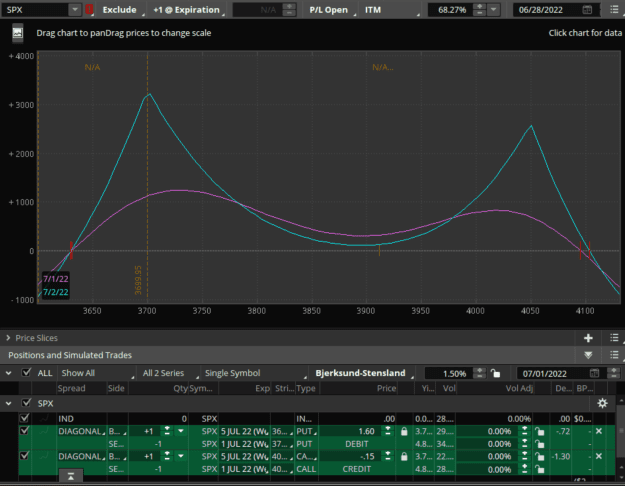
Task: Open the Positions and Simulated Trades list menu
Action: pyautogui.click(x=614, y=355)
